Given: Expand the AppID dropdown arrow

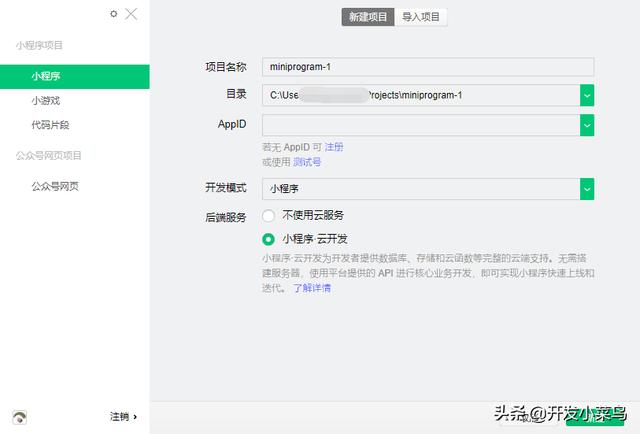Looking at the screenshot, I should coord(587,125).
